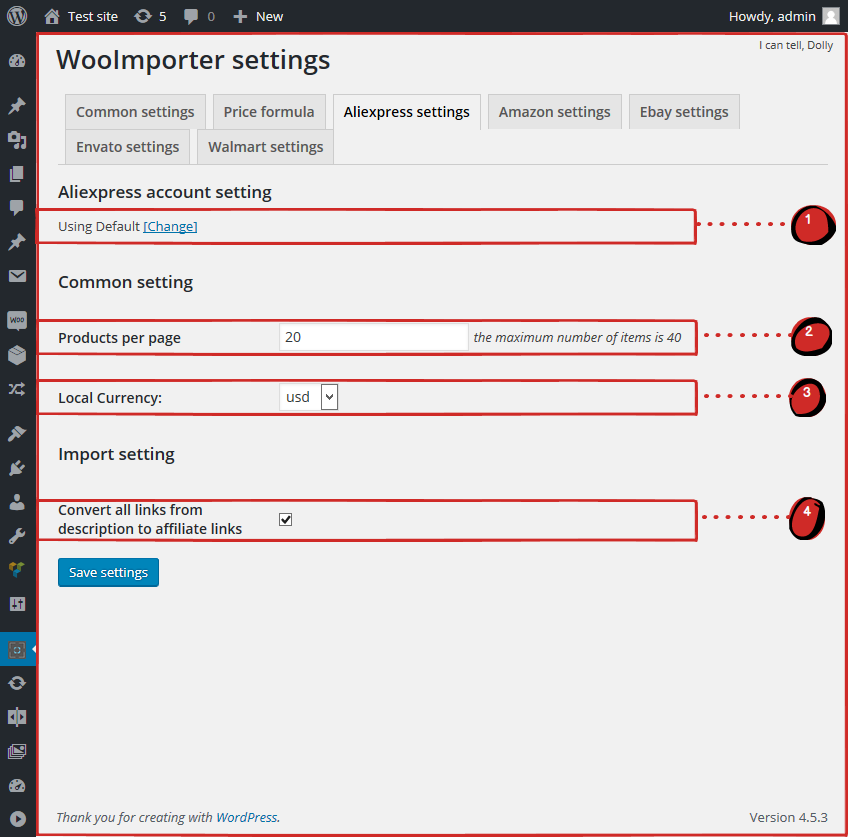This screenshot has height=837, width=848.
Task: Click the envelope mail icon in the sidebar
Action: 17,276
